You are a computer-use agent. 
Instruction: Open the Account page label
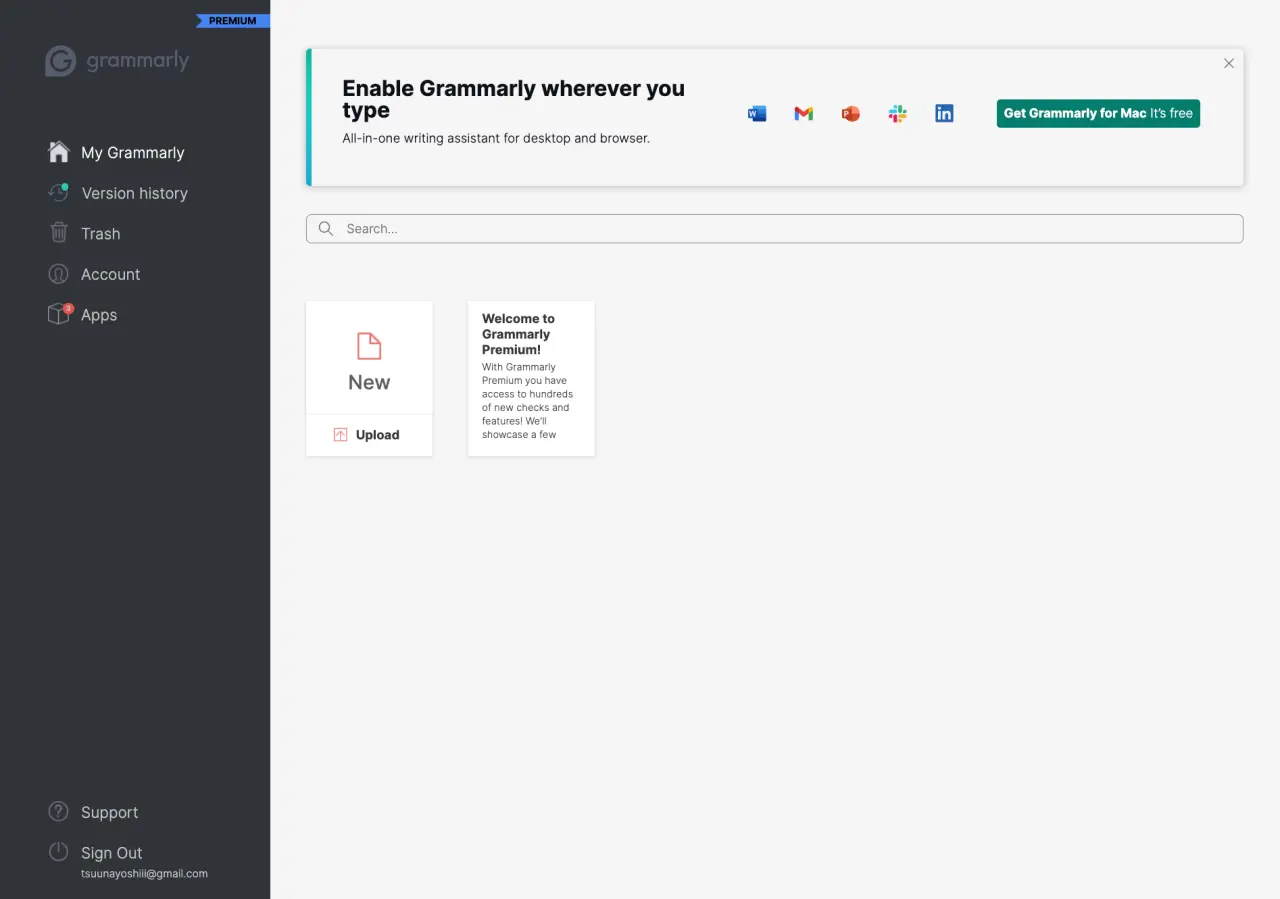pyautogui.click(x=110, y=274)
